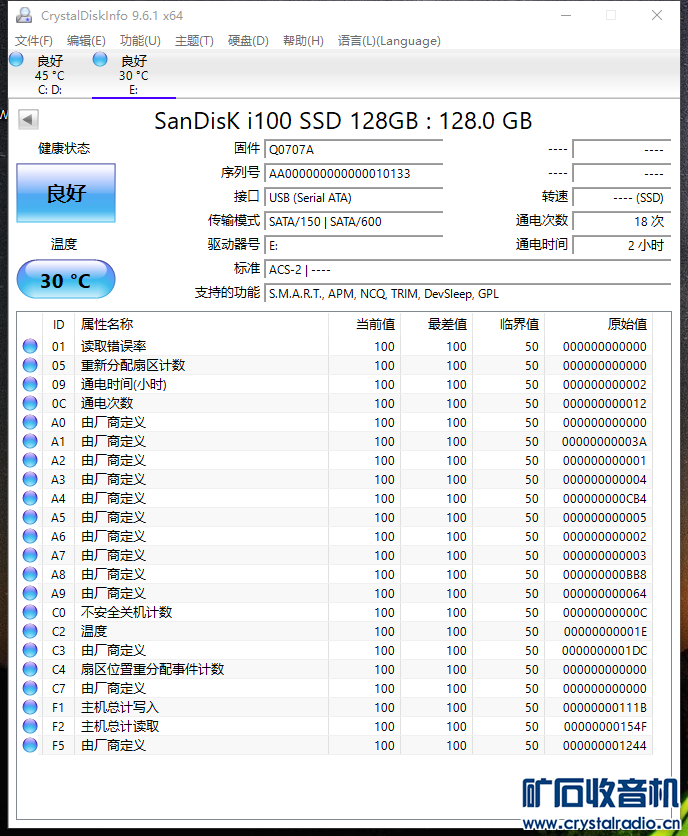Click status dot for attribute A7
The image size is (688, 836).
click(30, 556)
